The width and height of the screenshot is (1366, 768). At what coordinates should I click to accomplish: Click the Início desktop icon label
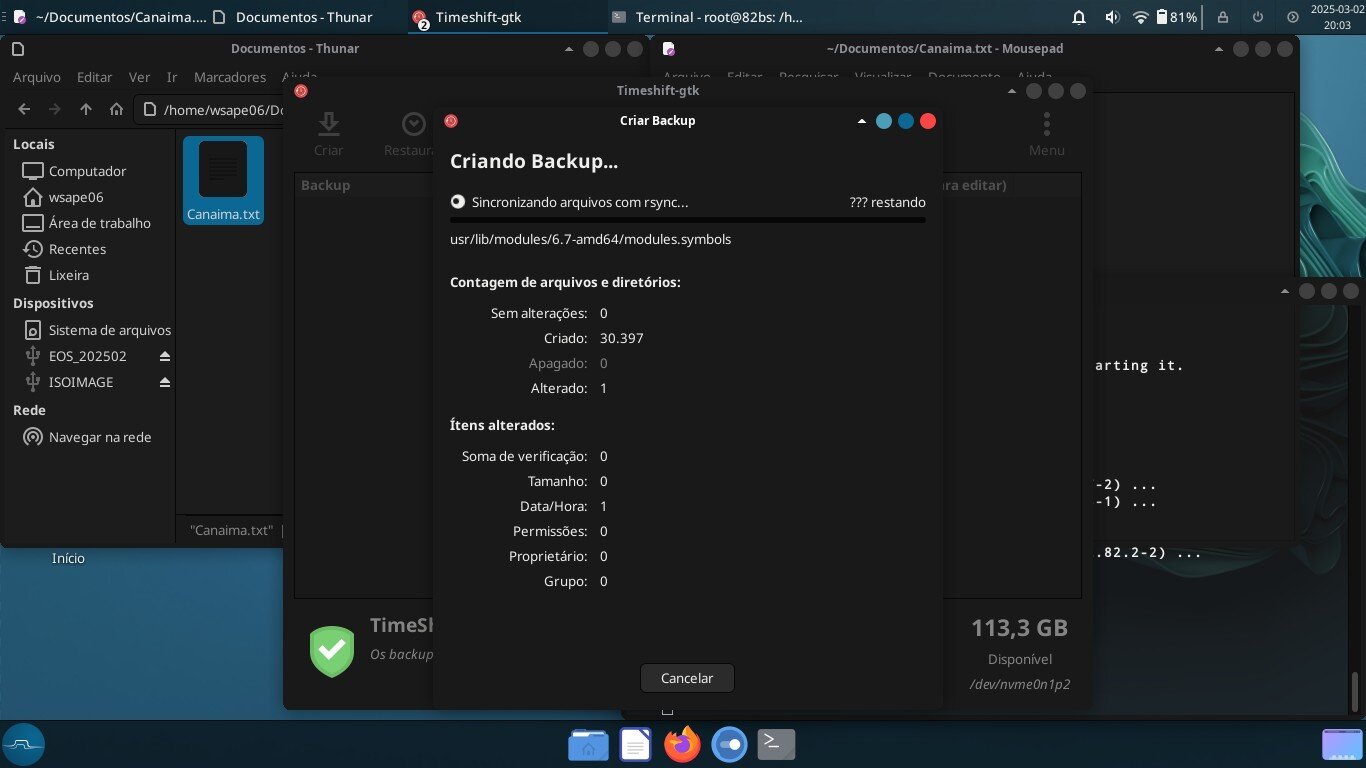click(68, 558)
